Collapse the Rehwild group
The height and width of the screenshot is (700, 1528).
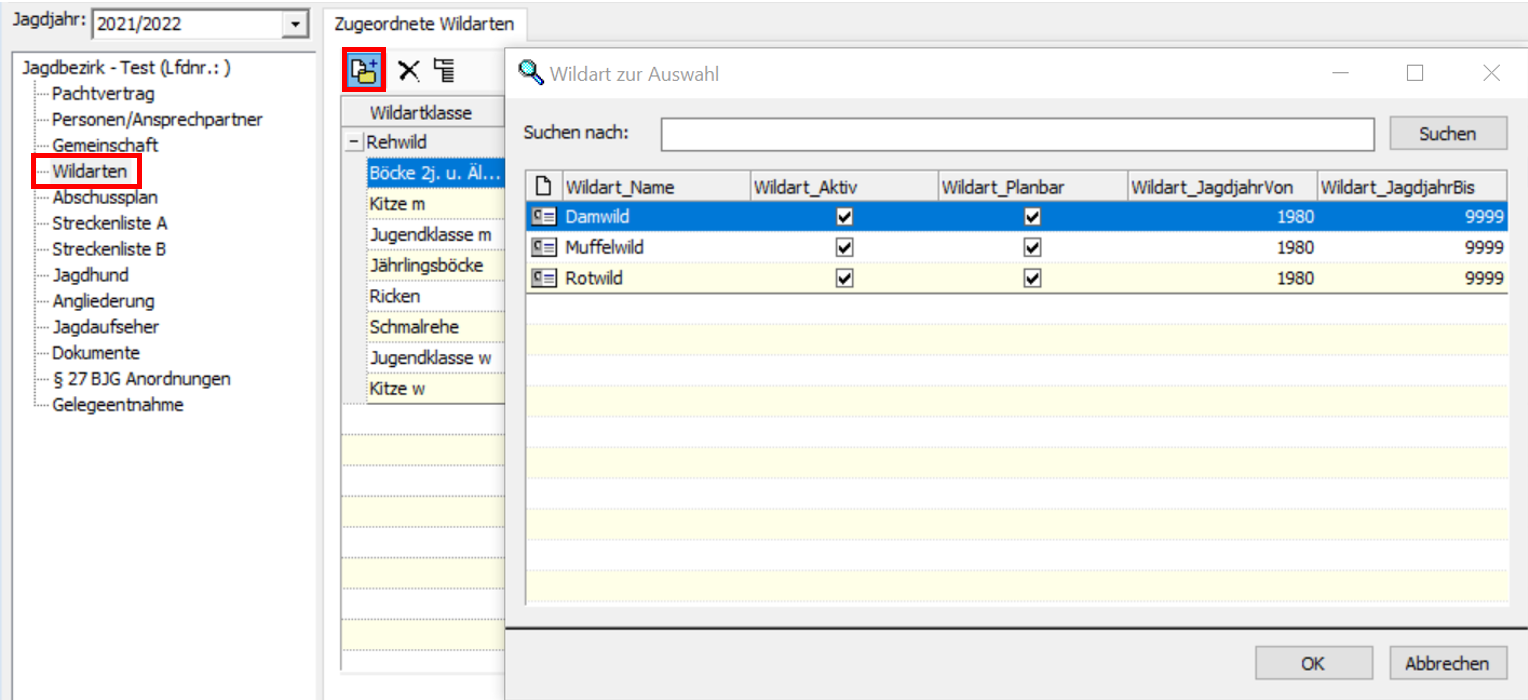(354, 143)
